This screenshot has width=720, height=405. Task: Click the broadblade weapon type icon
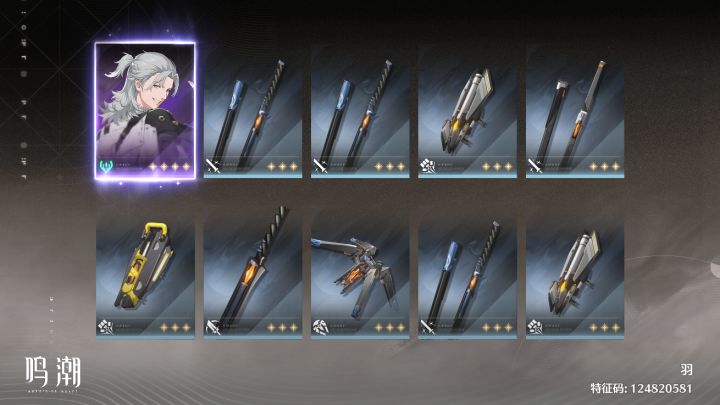coord(213,327)
